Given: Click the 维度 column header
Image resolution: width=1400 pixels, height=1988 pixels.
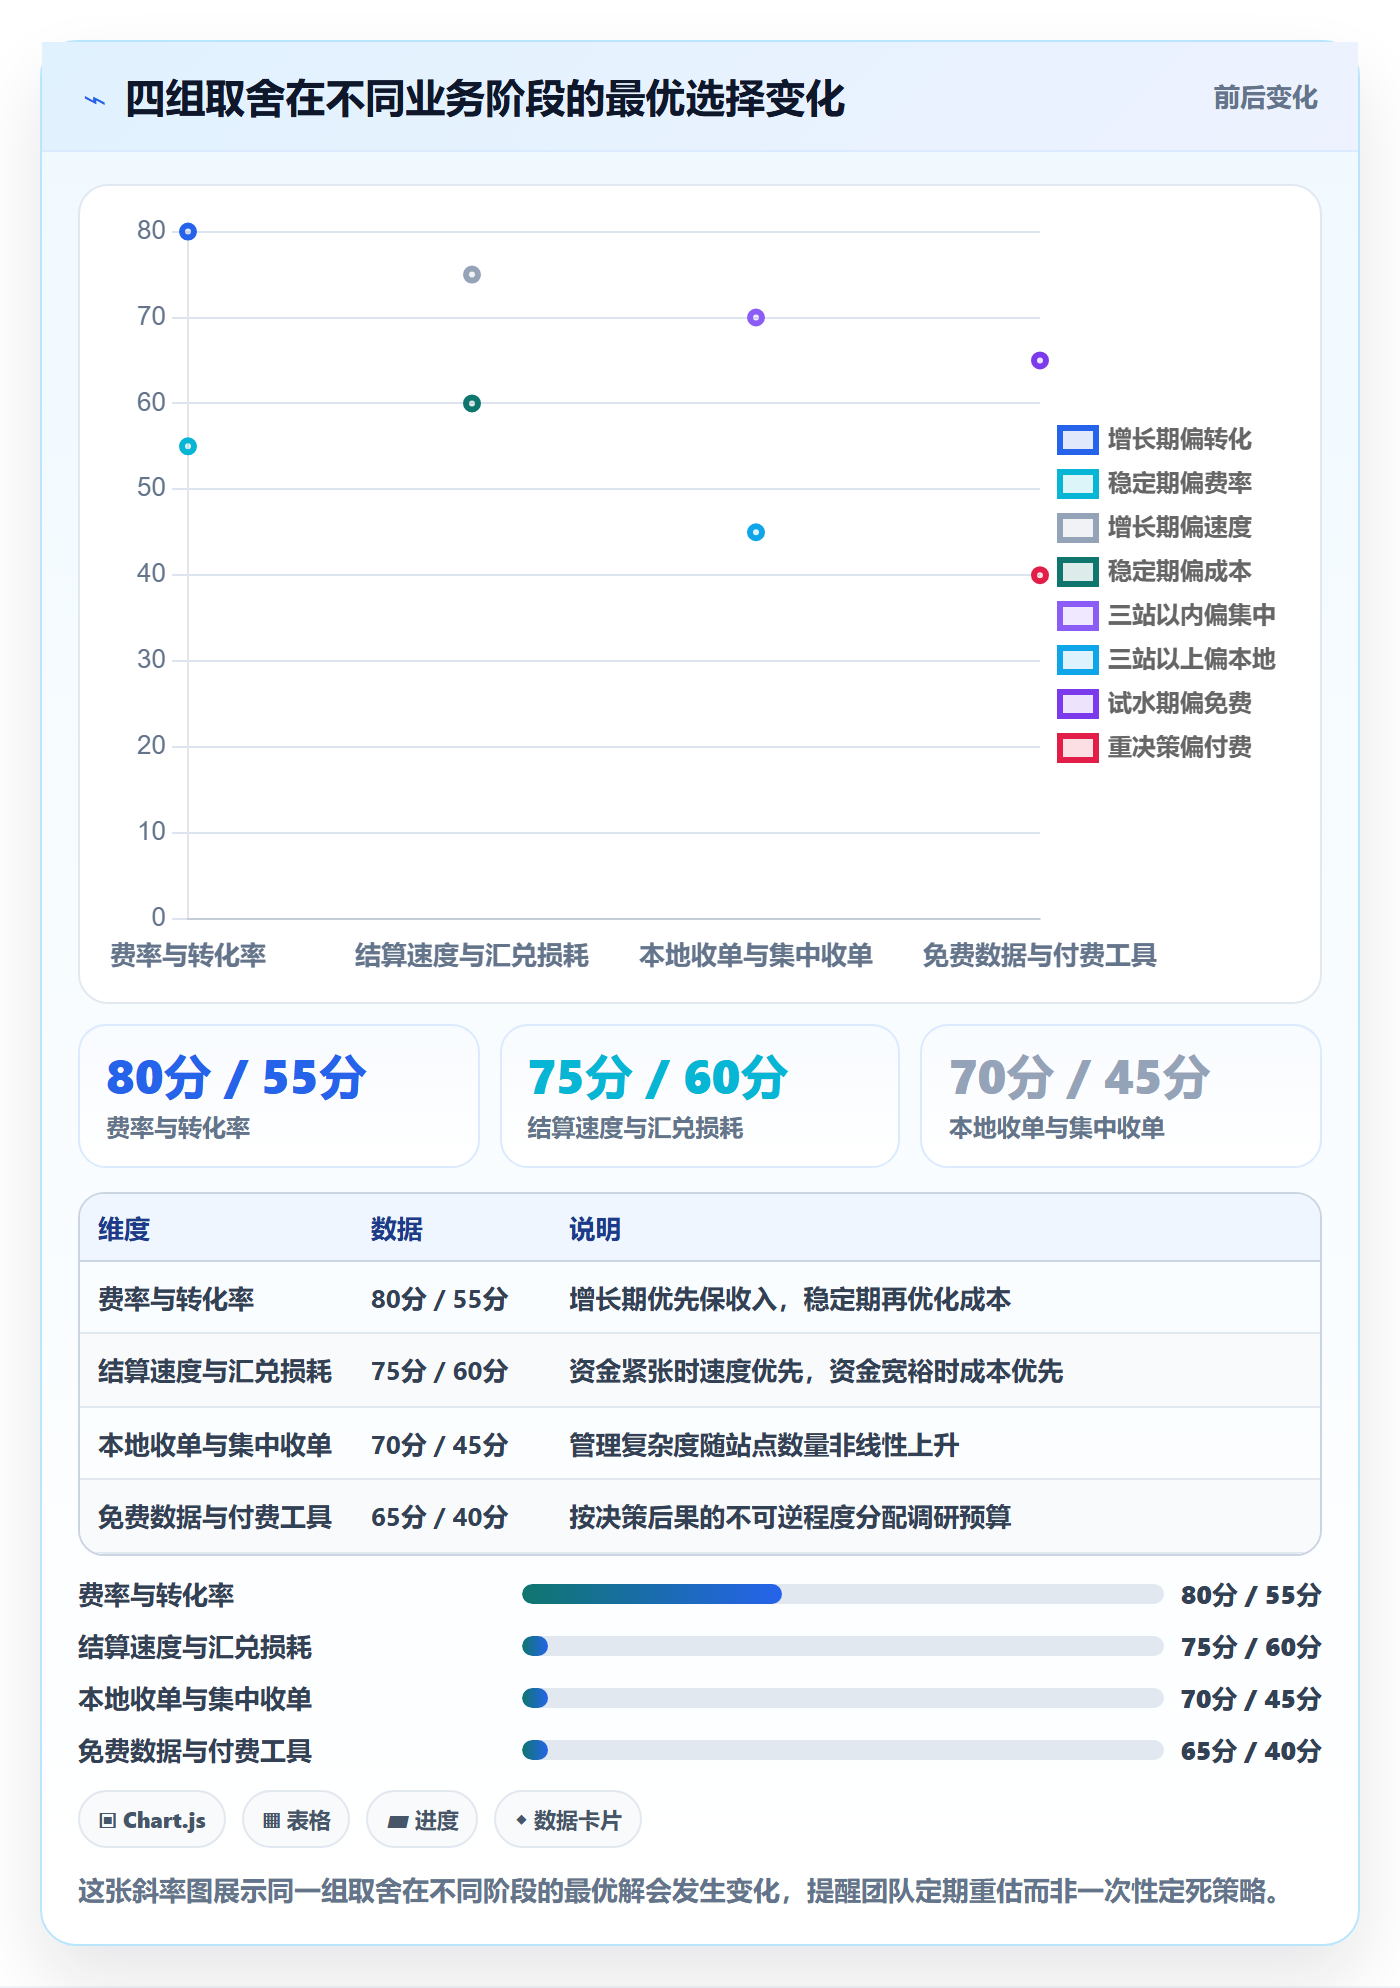Looking at the screenshot, I should click(x=124, y=1229).
